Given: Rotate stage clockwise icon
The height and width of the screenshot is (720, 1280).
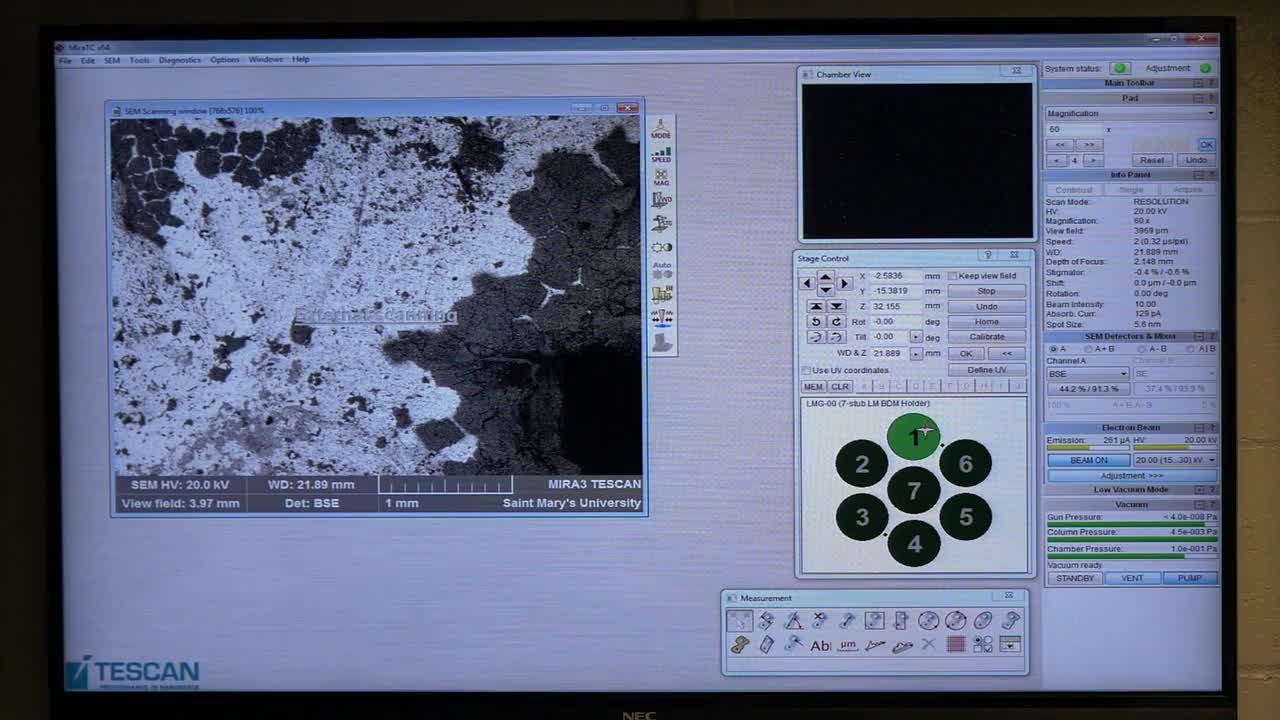Looking at the screenshot, I should tap(836, 321).
